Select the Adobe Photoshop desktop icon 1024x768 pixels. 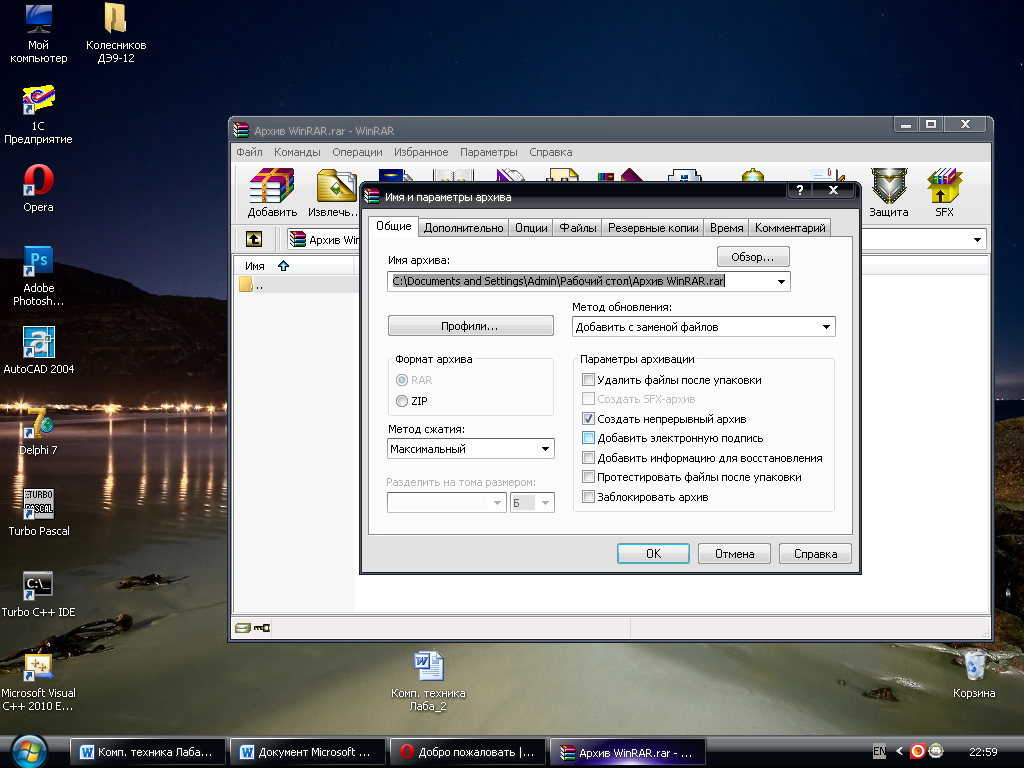pyautogui.click(x=39, y=276)
